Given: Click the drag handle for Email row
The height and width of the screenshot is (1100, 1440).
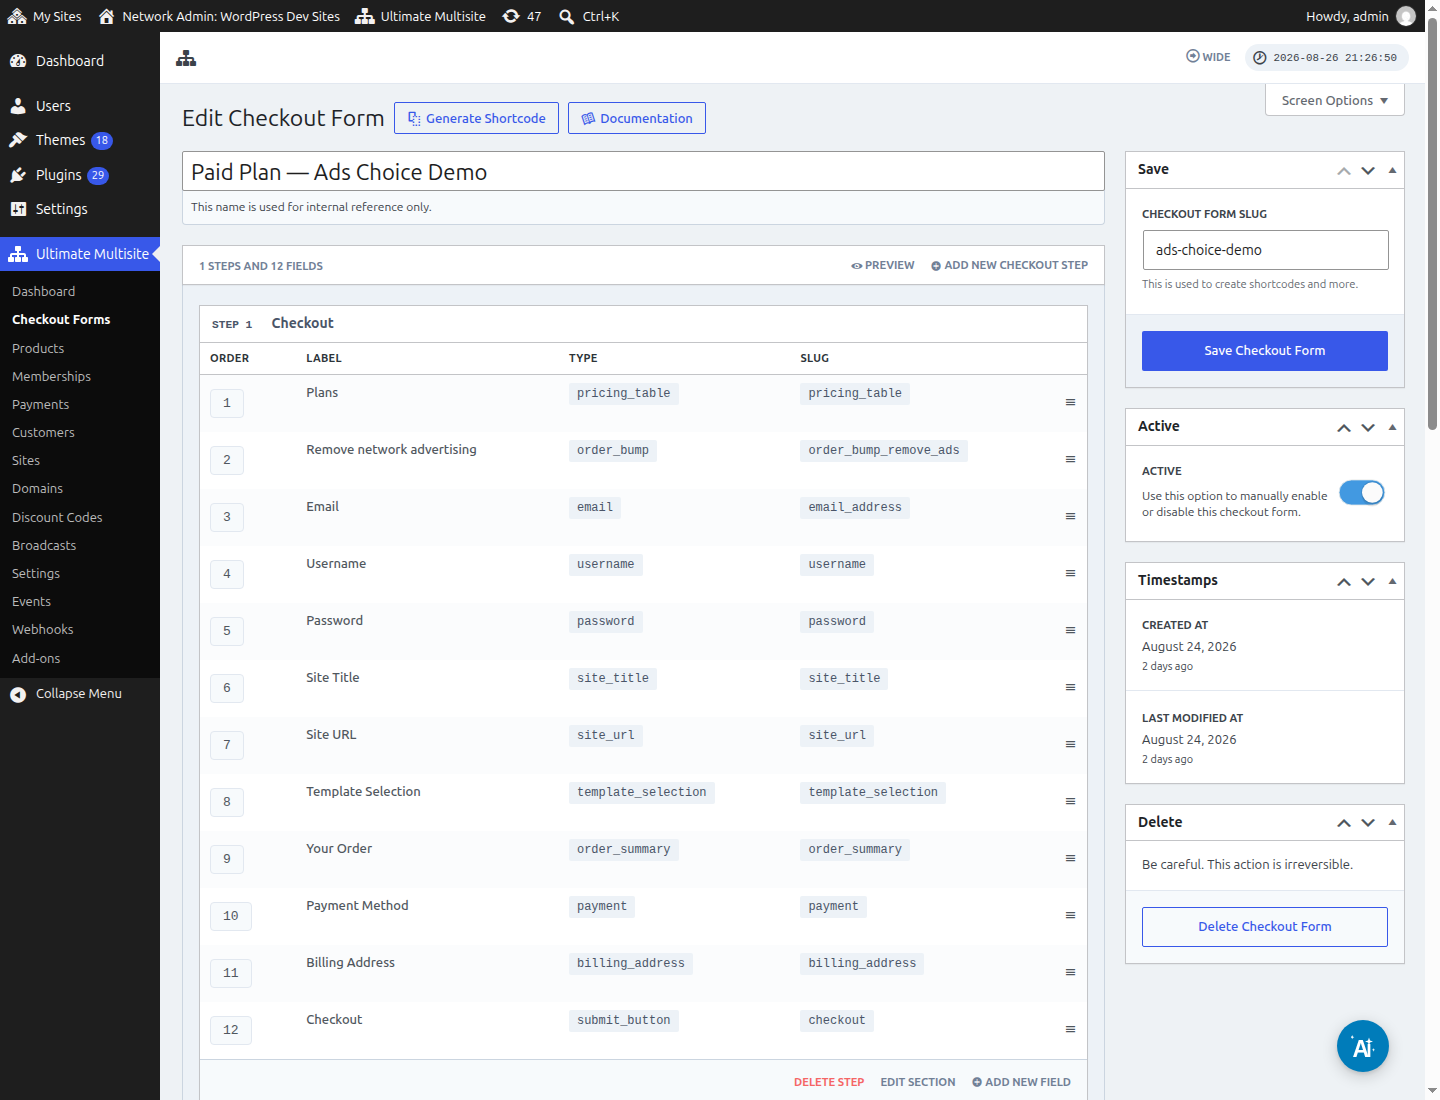Looking at the screenshot, I should 1070,516.
